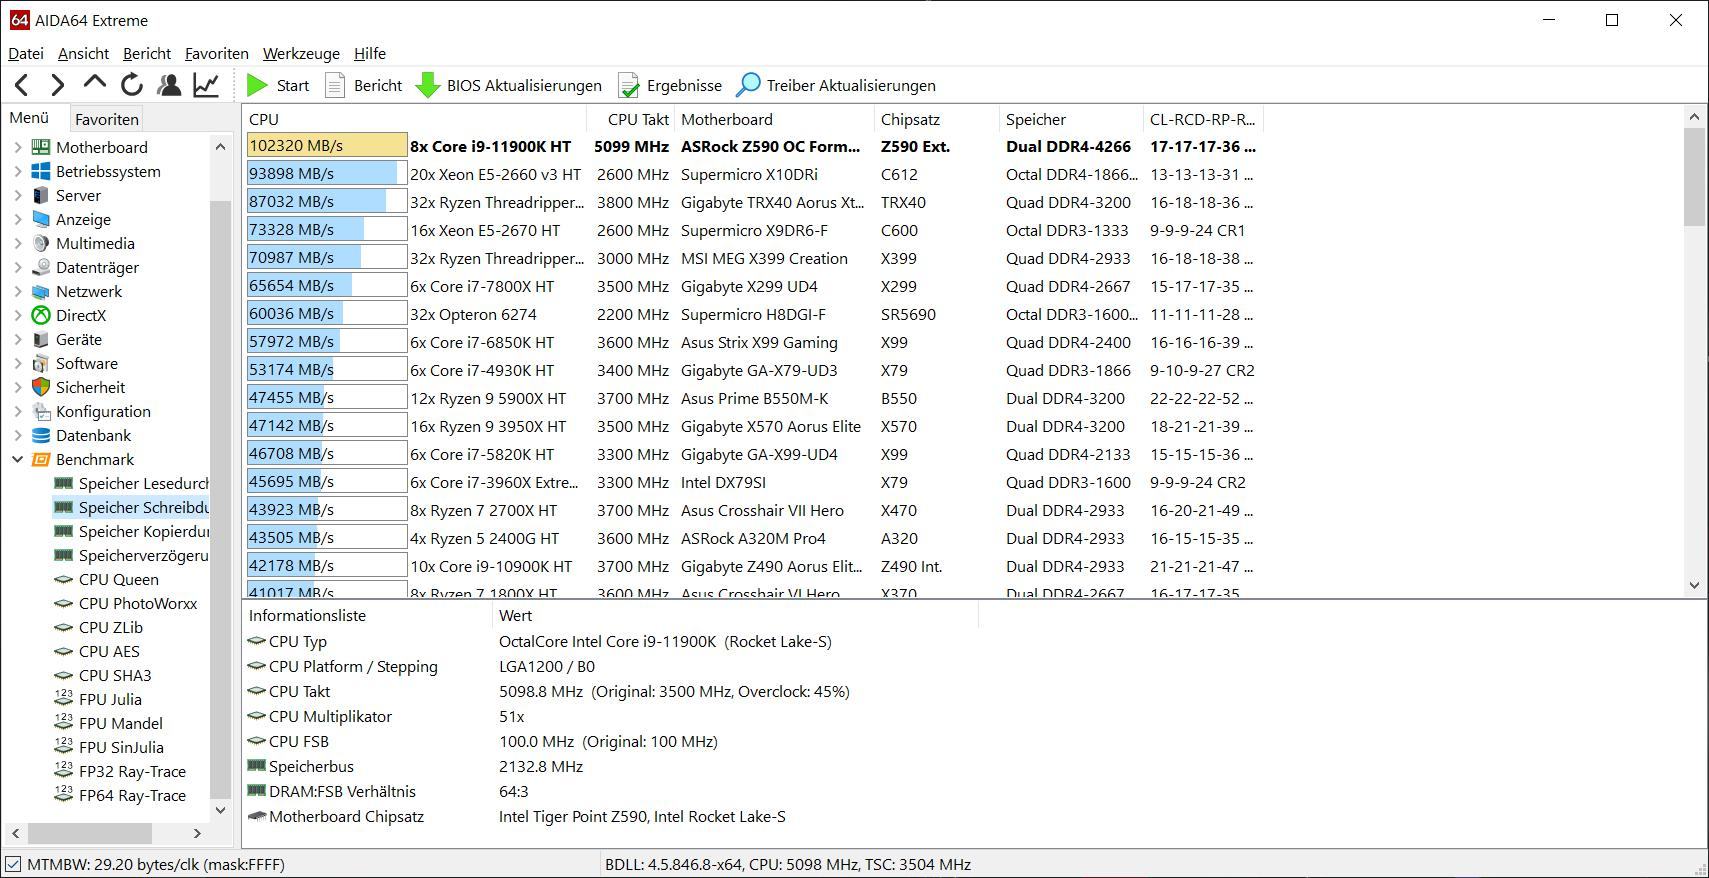The image size is (1709, 878).
Task: Click the sidebar horizontal scrollbar right arrow
Action: (x=197, y=833)
